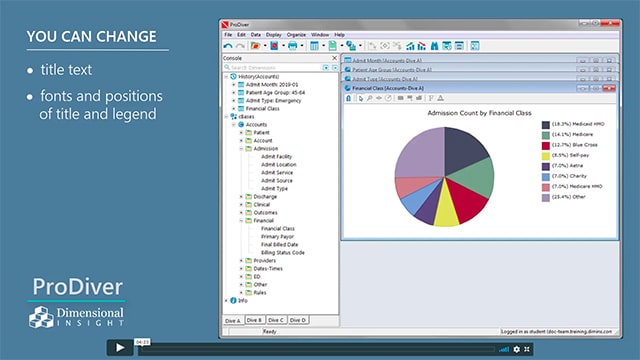Click the grayed Redo arrow icon

(x=240, y=46)
